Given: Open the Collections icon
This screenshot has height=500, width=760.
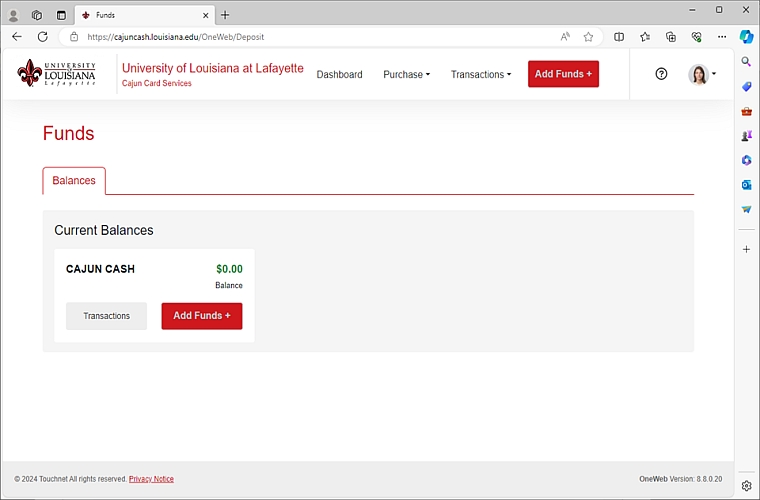Looking at the screenshot, I should click(x=671, y=37).
